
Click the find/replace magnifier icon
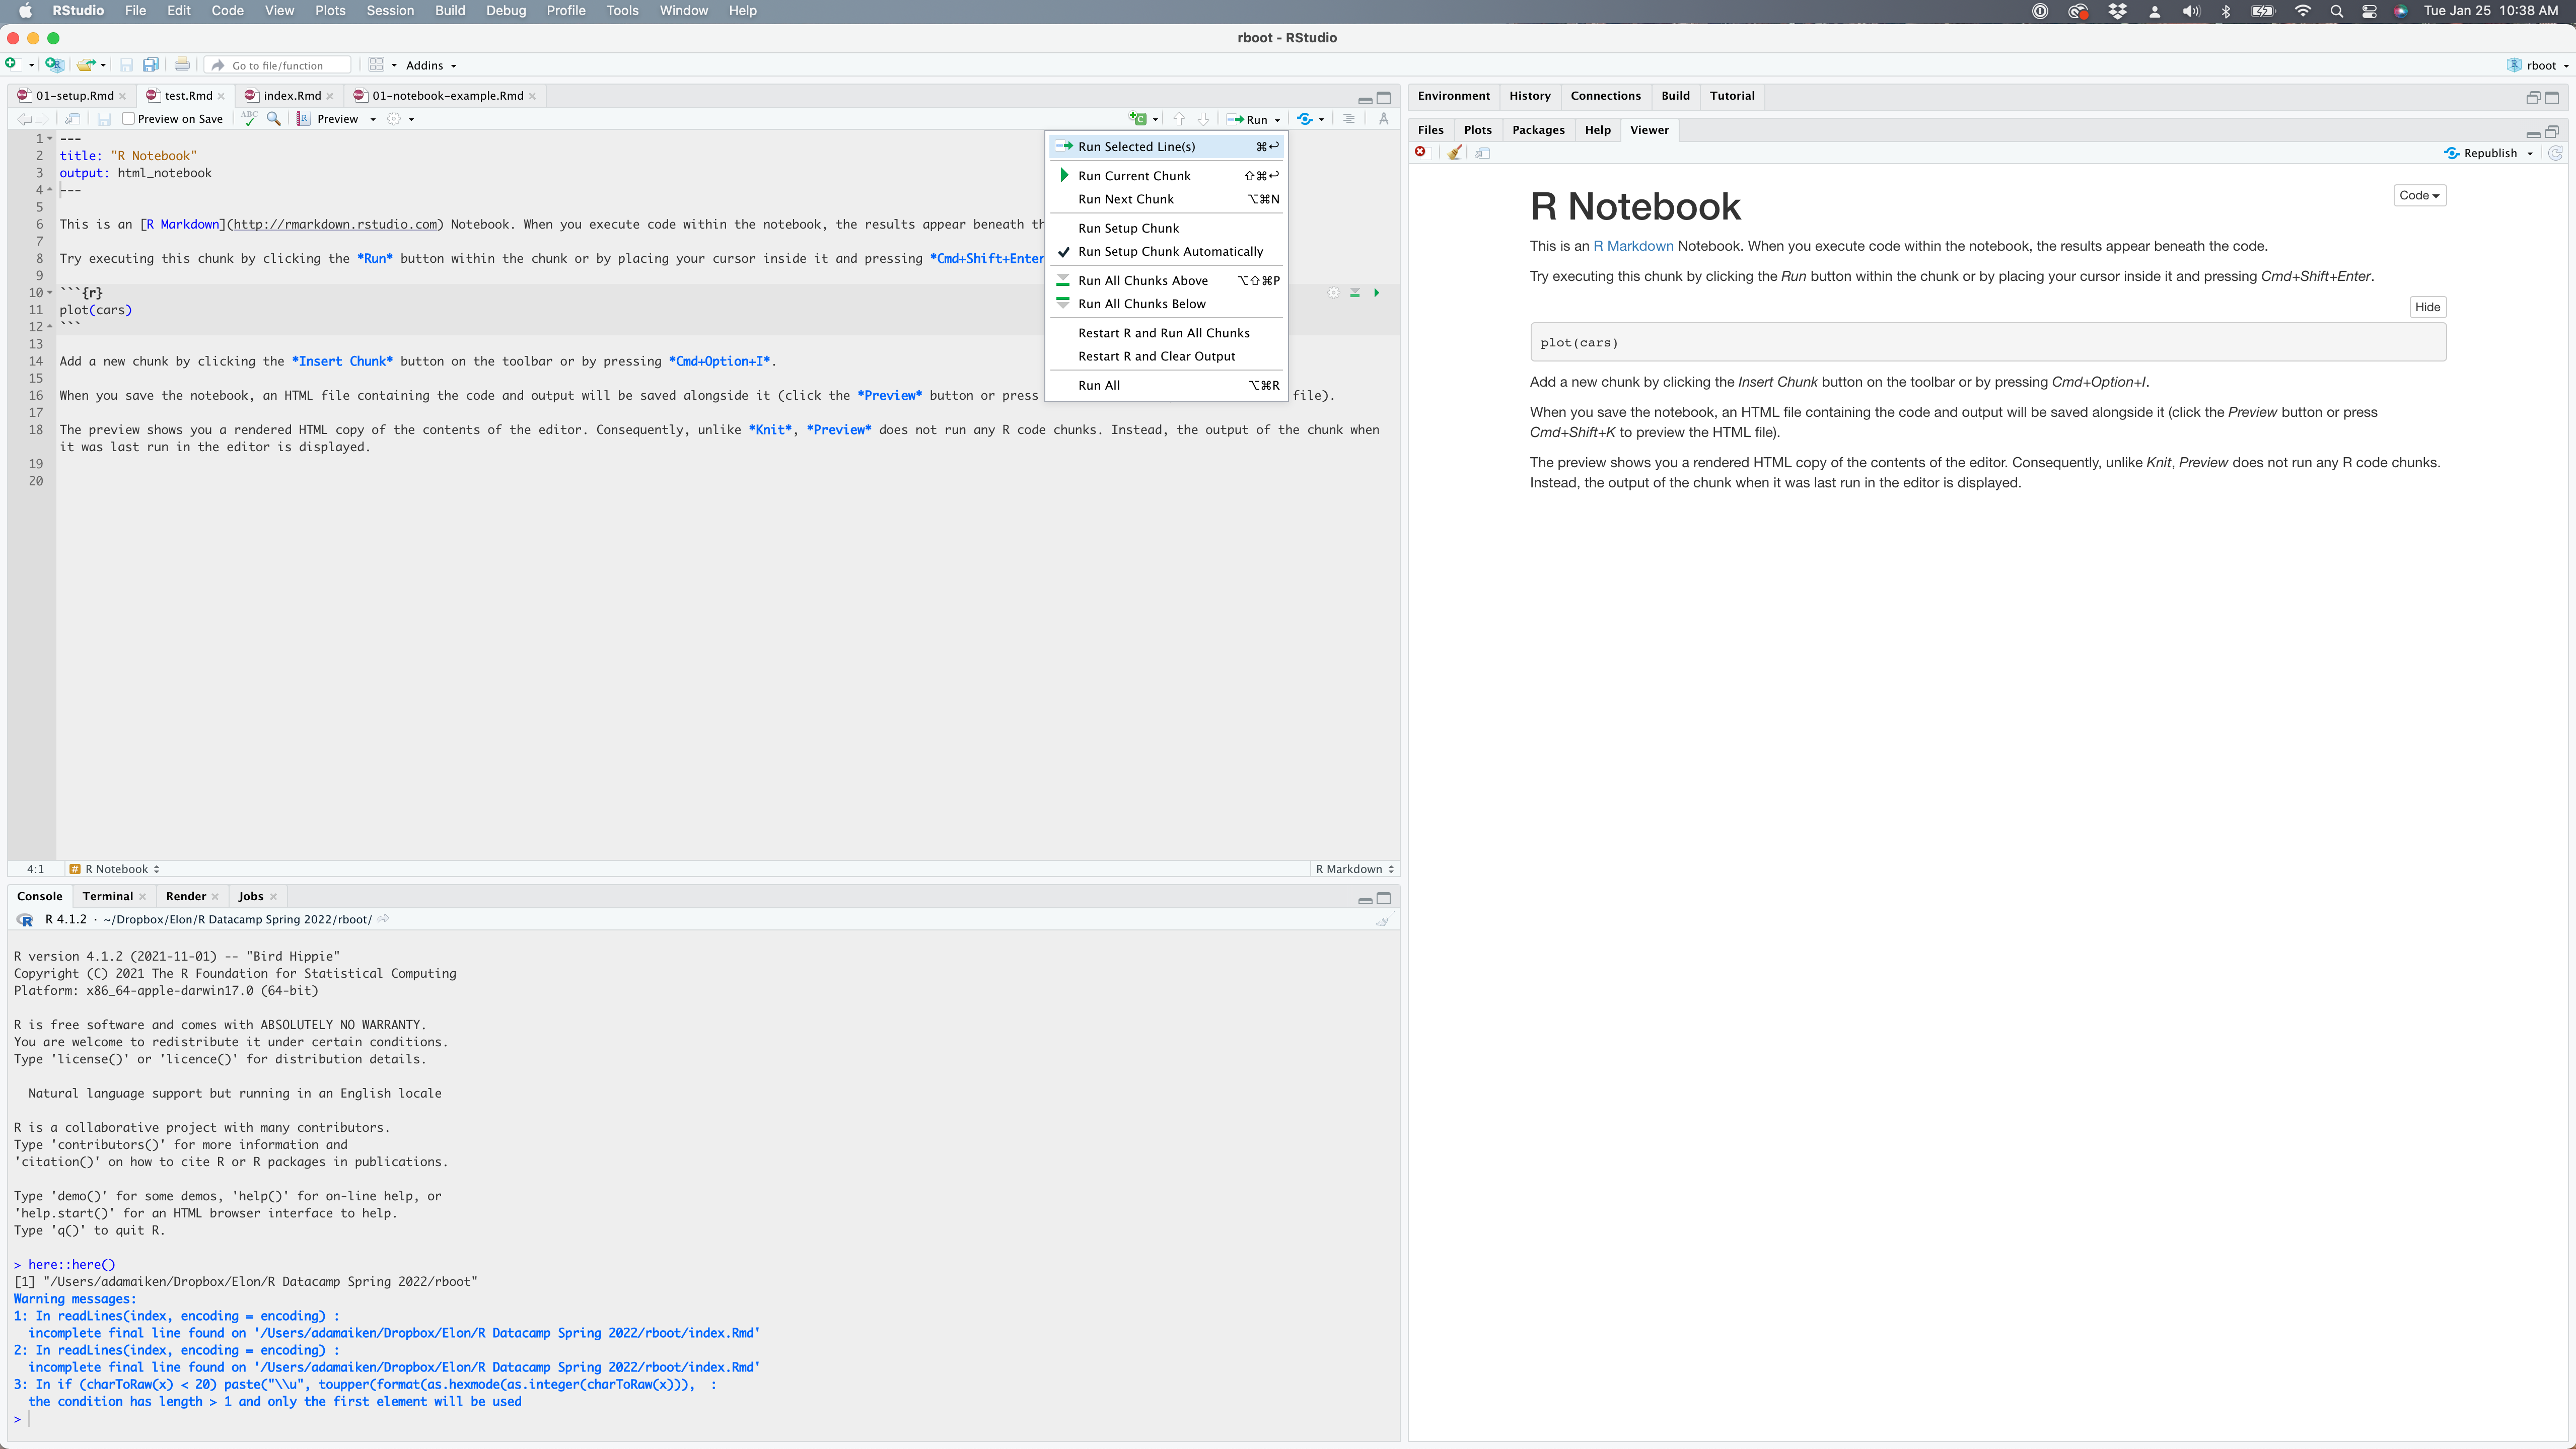tap(273, 118)
